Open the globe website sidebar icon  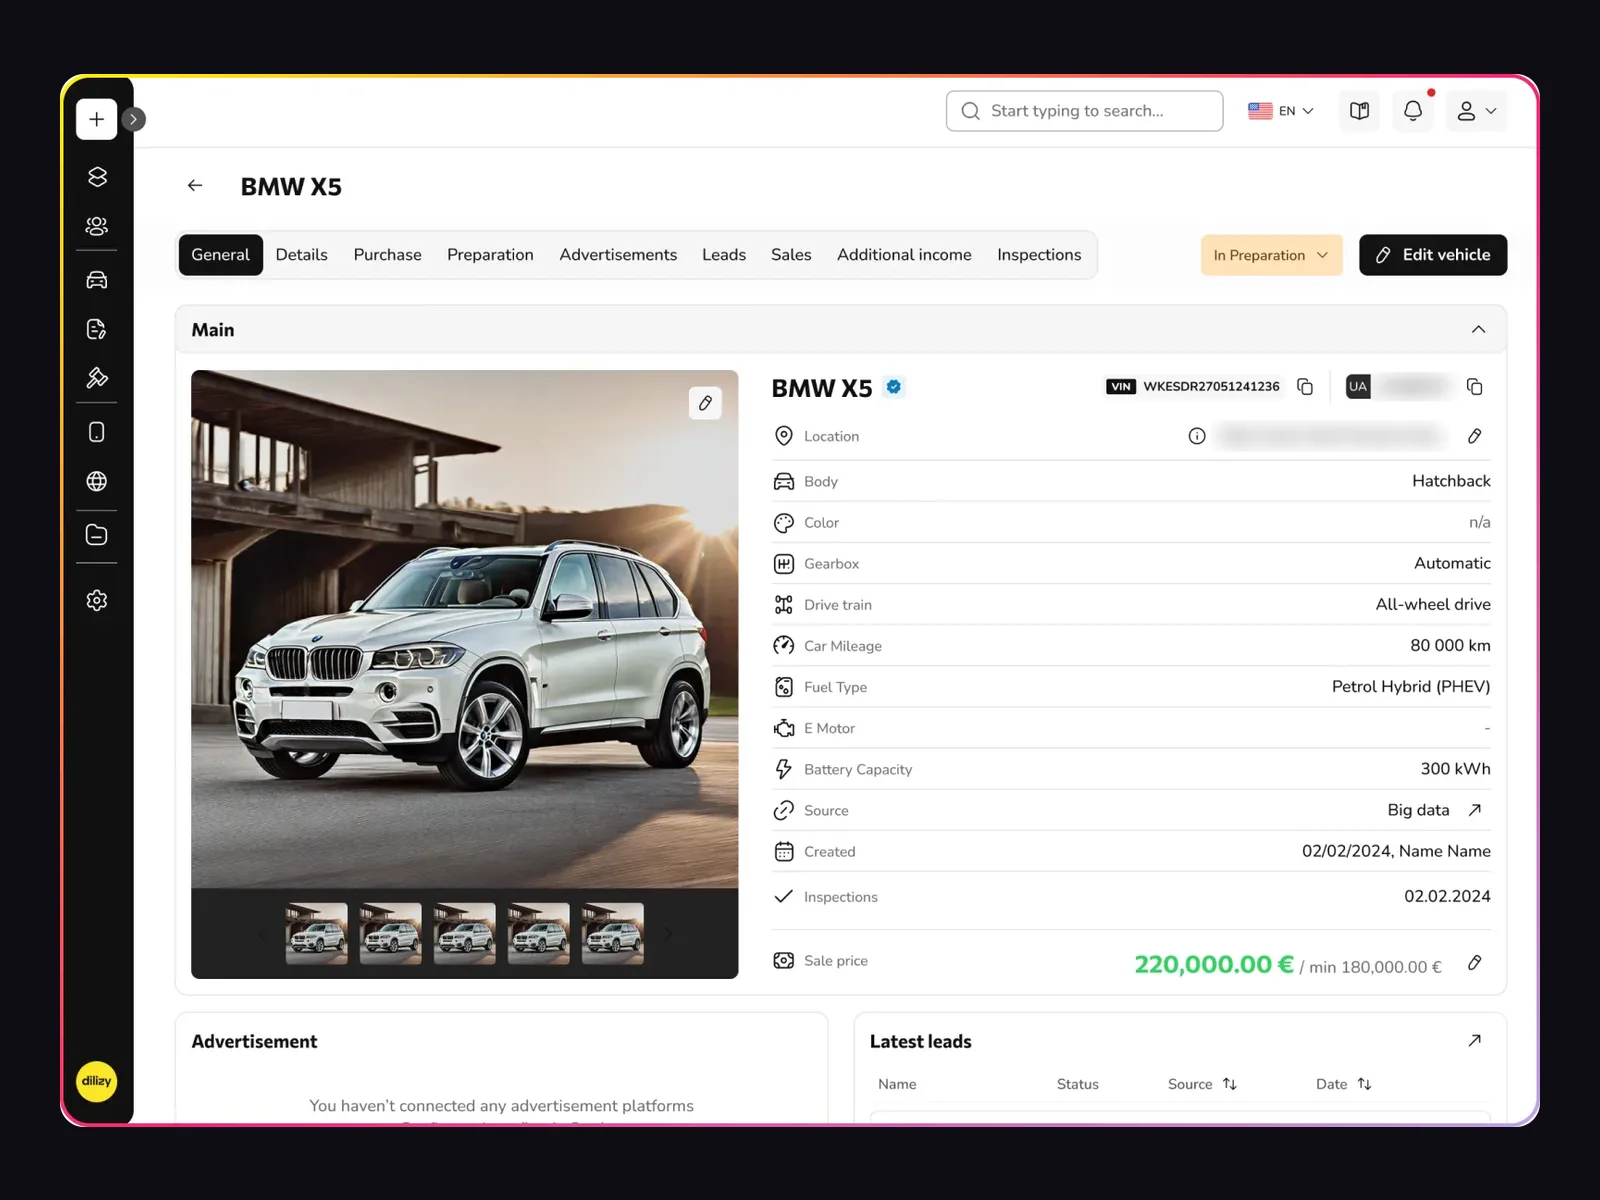(96, 481)
